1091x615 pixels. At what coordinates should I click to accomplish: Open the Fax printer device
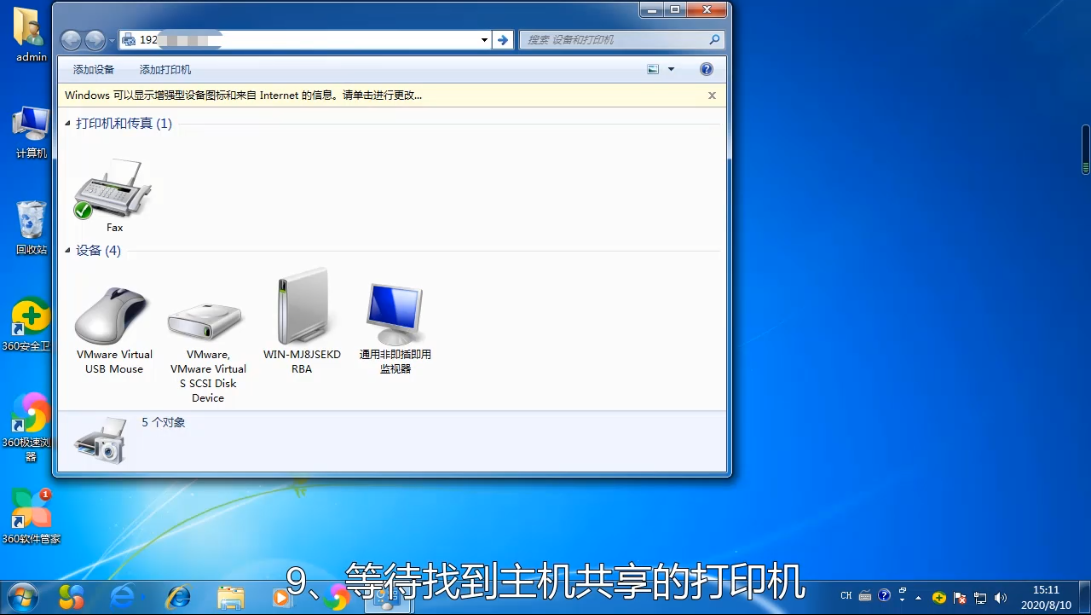click(113, 190)
